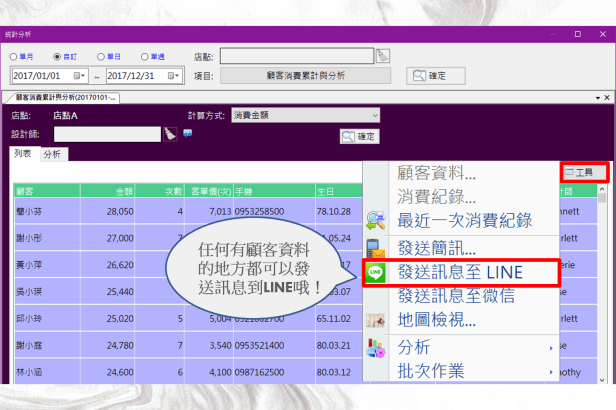Click the map view icon
This screenshot has height=410, width=616.
(376, 321)
